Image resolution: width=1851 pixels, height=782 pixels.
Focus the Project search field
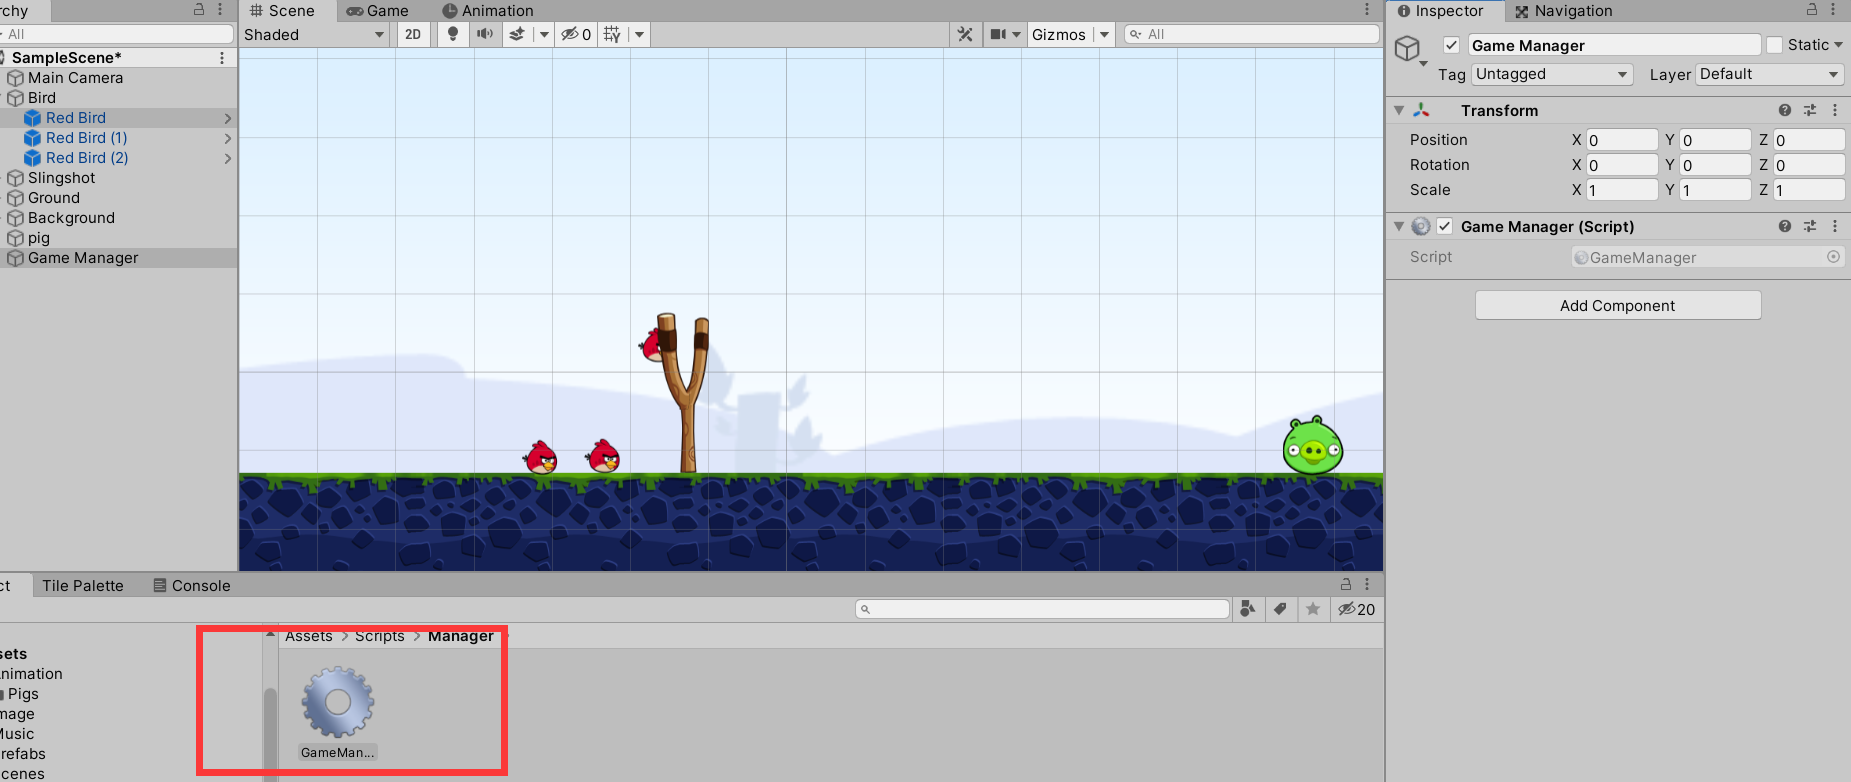(x=1042, y=609)
